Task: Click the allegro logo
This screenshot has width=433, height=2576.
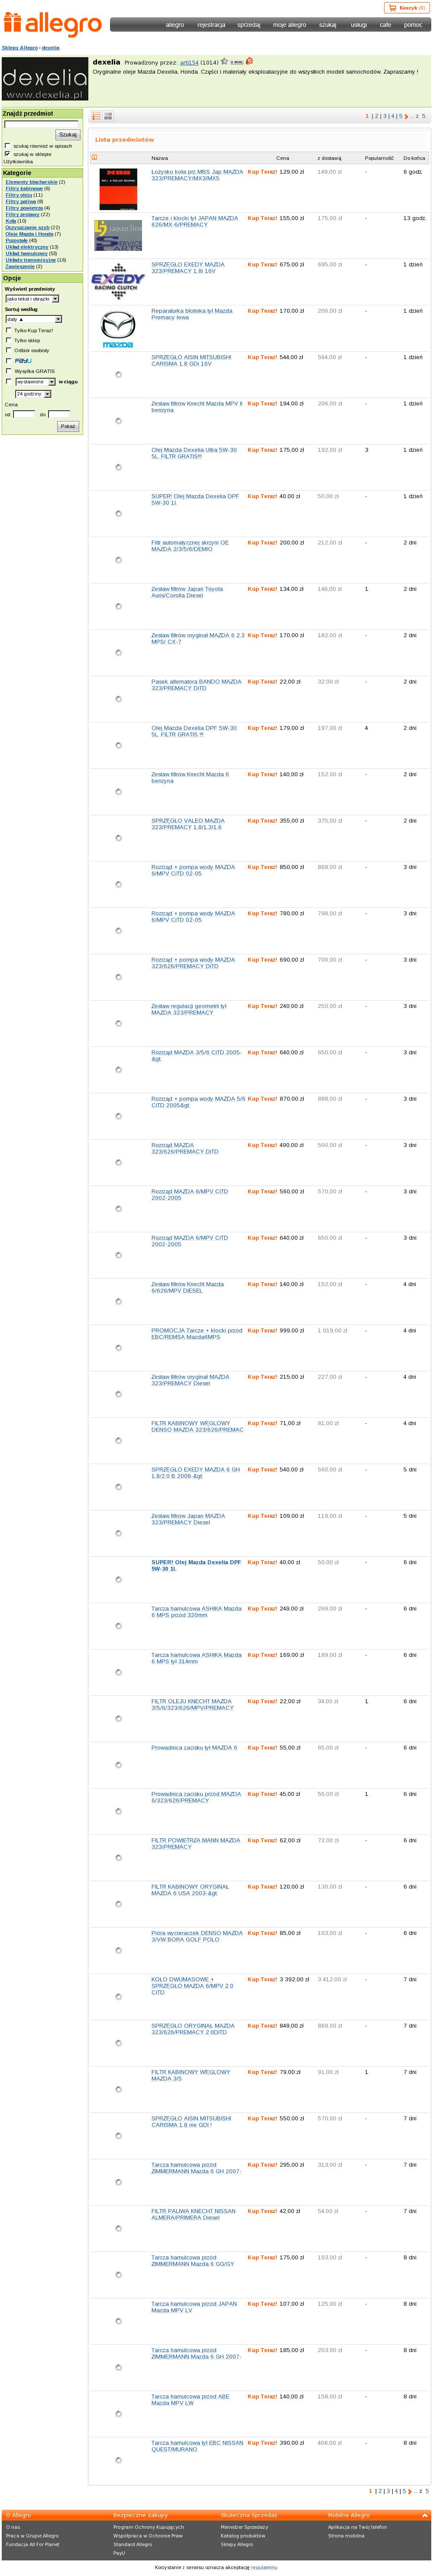Action: coord(52,24)
